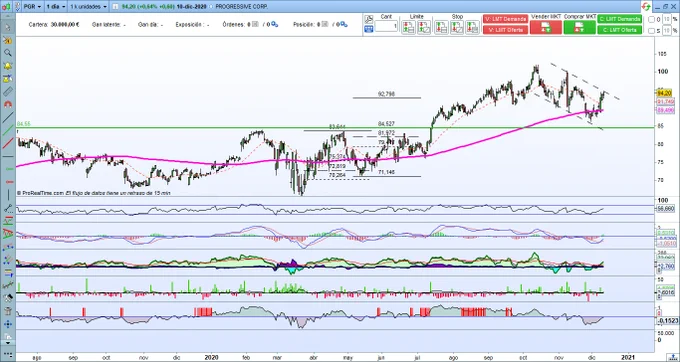This screenshot has height=362, width=680.
Task: Open the wrench order settings icon
Action: tap(369, 20)
